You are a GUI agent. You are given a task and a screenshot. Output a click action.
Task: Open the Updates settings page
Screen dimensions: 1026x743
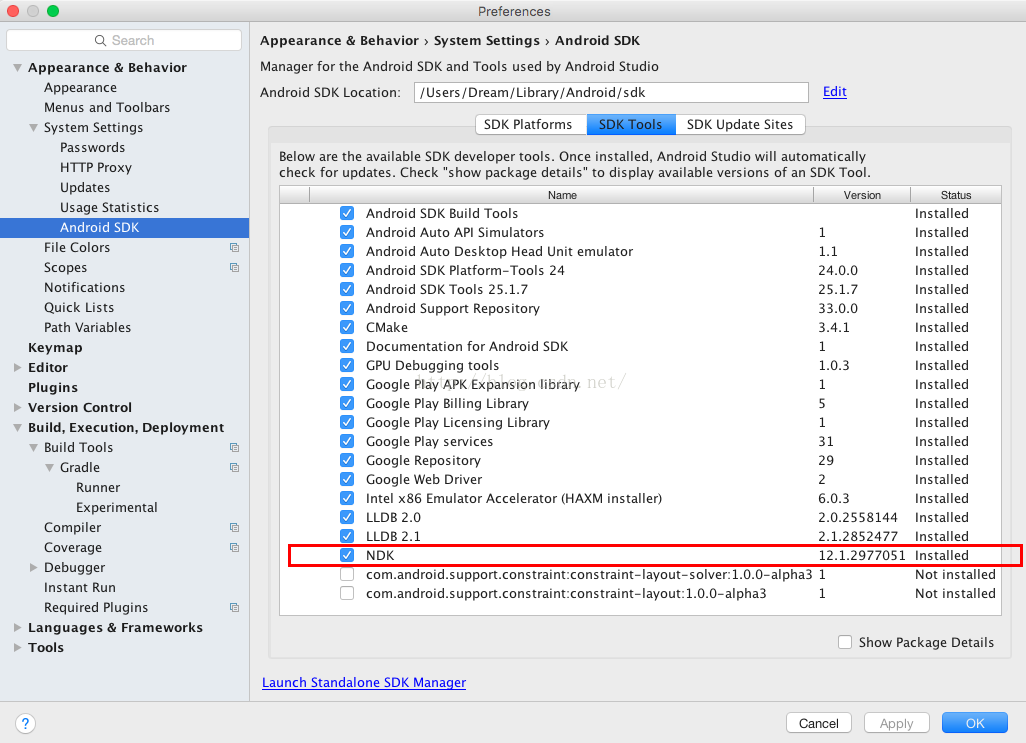click(85, 188)
